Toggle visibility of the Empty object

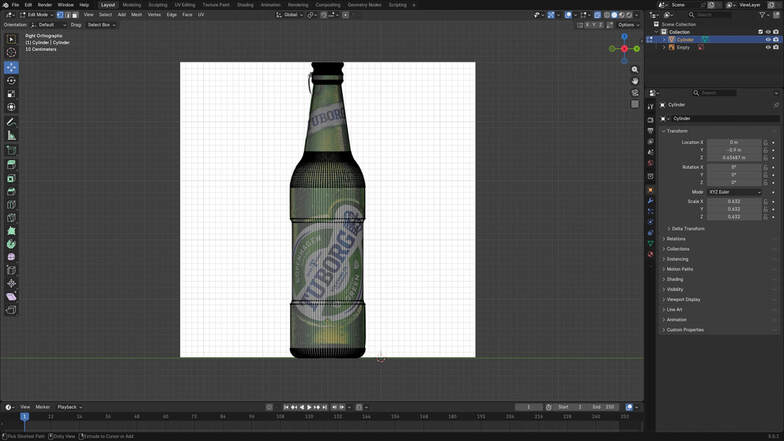(768, 47)
